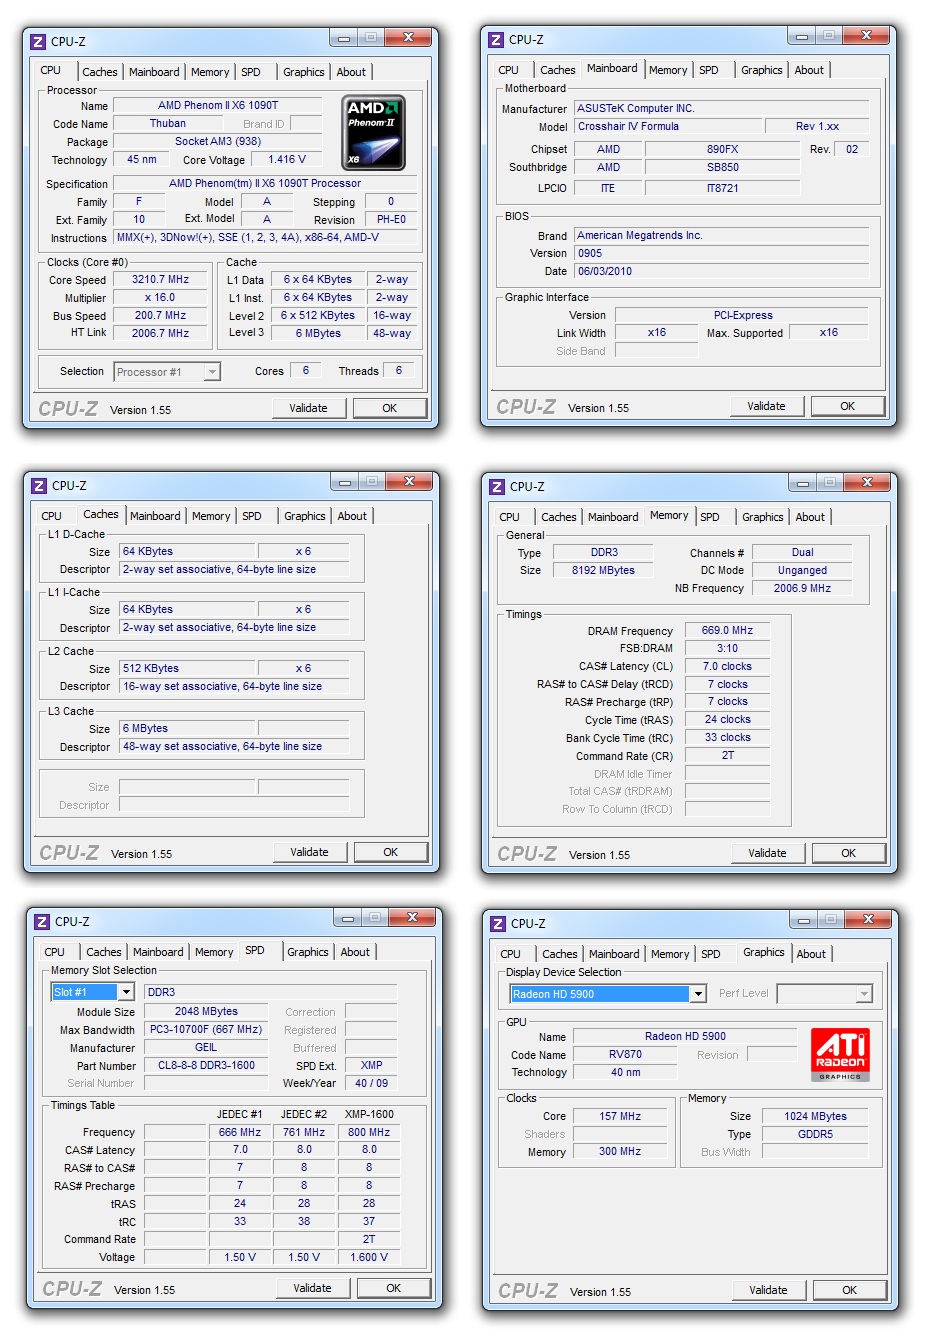The image size is (928, 1334).
Task: Switch to Caches tab in the CPU window
Action: [x=100, y=72]
